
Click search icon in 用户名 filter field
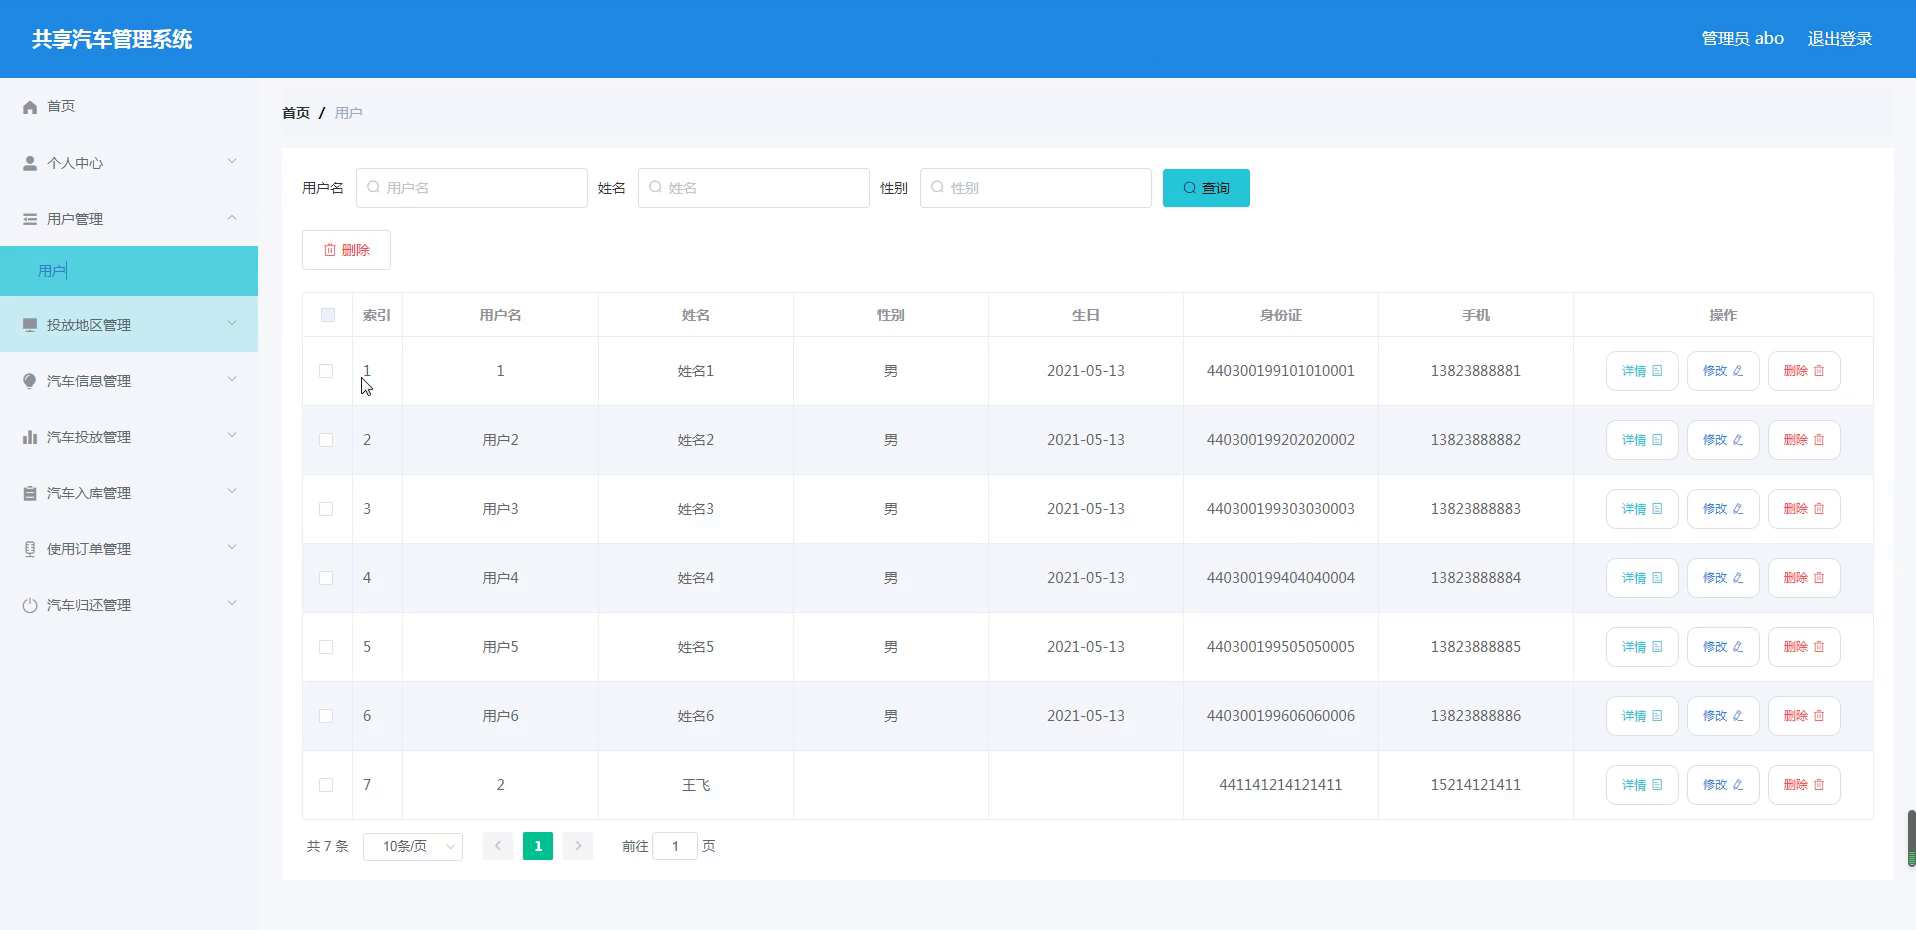coord(373,187)
